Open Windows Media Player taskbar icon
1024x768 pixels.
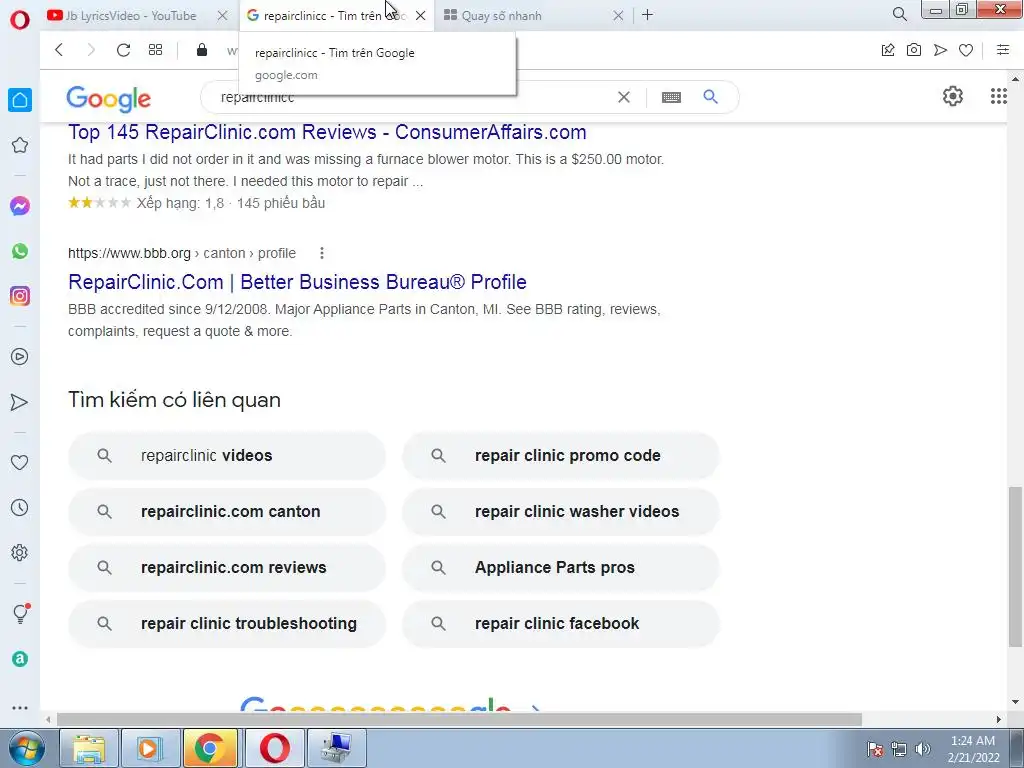point(150,748)
